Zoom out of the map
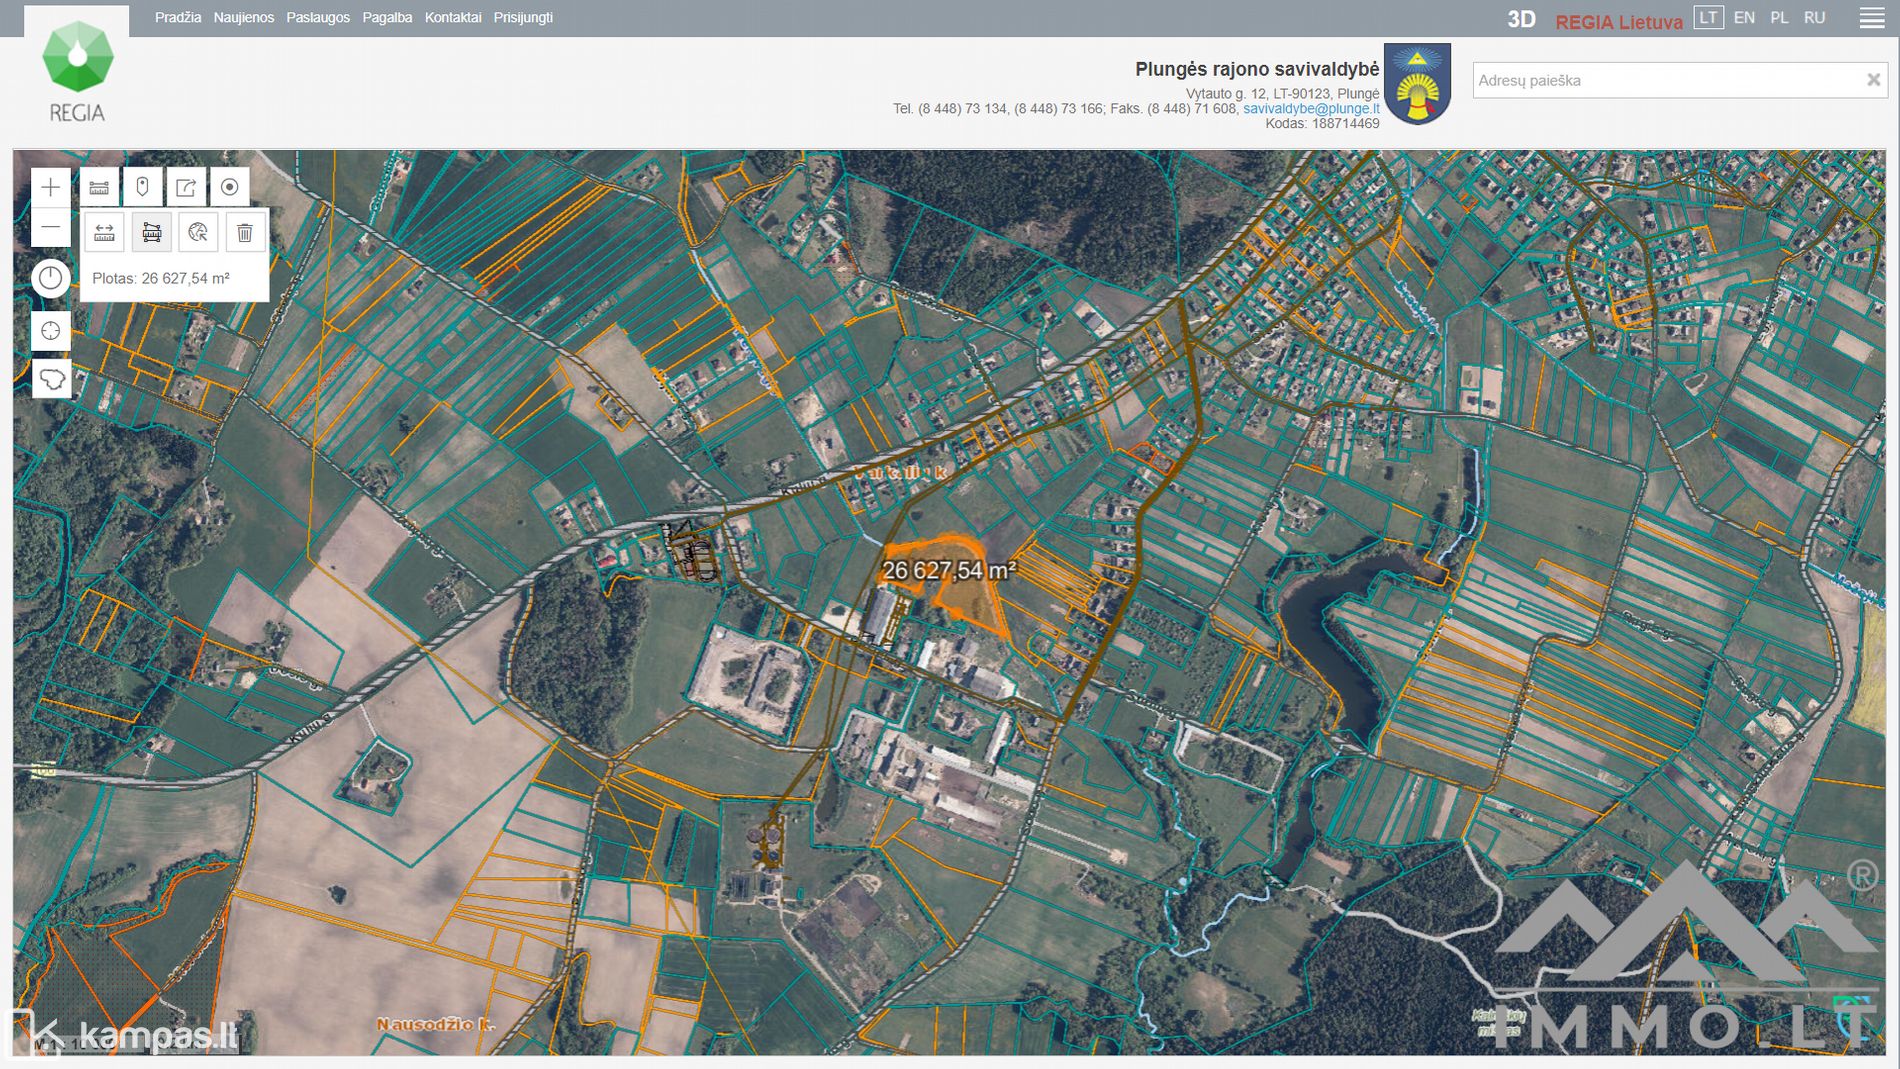 [51, 228]
